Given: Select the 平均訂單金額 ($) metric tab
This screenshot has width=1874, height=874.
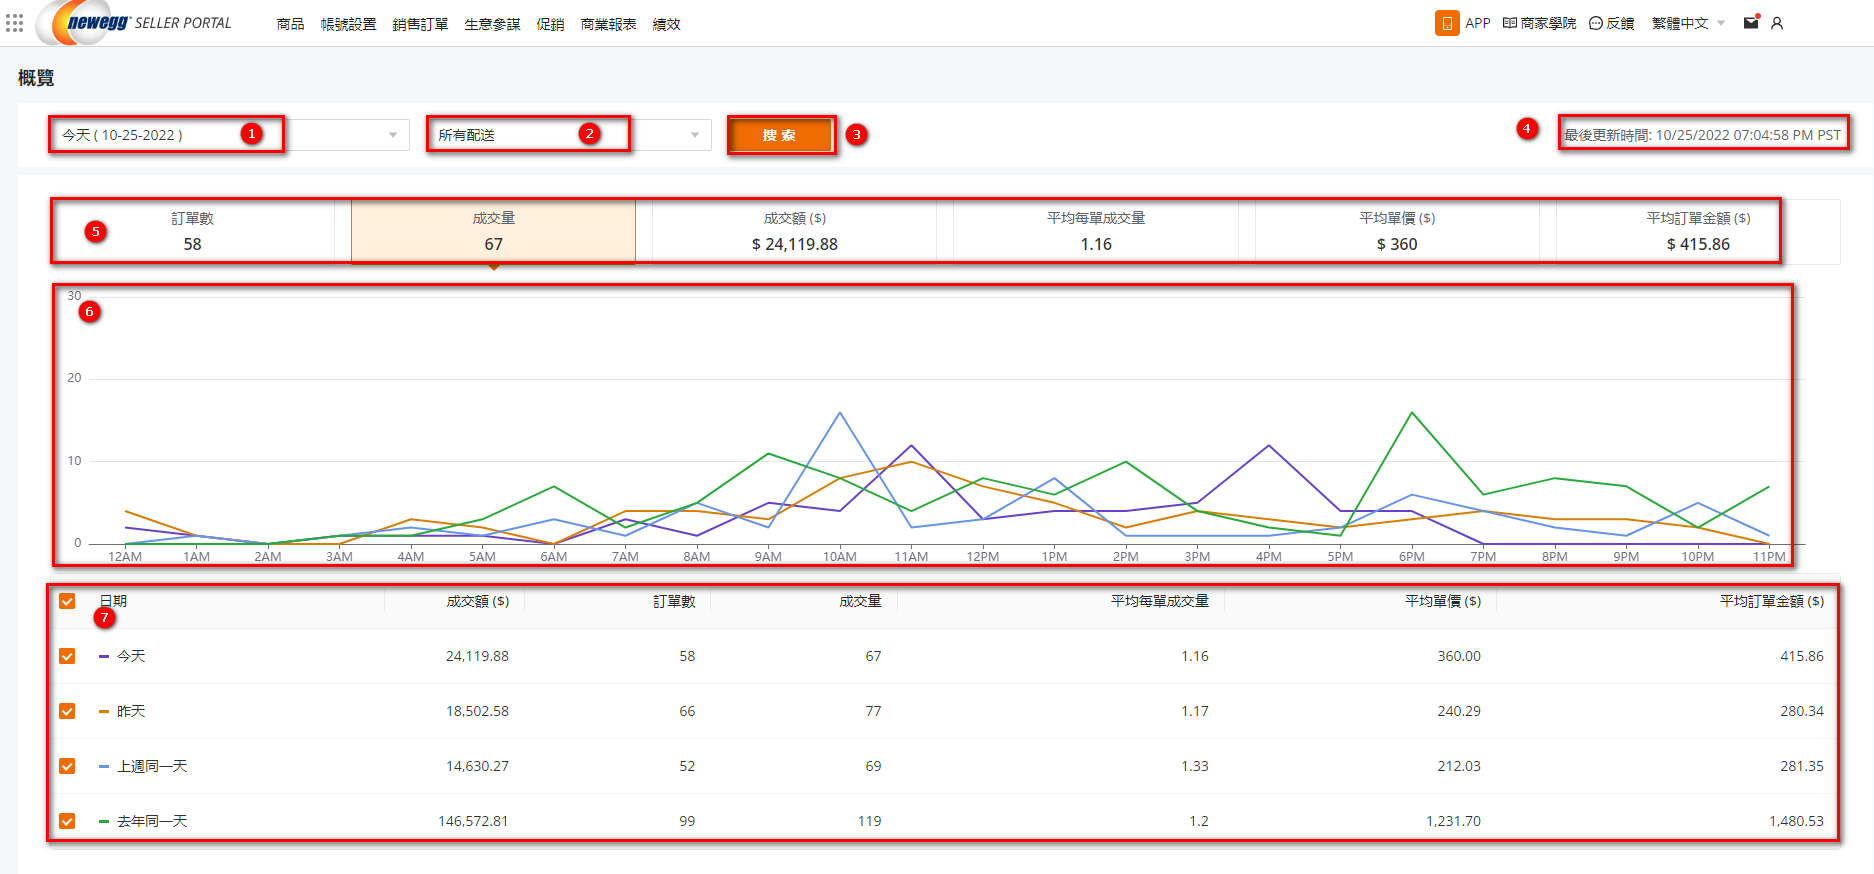Looking at the screenshot, I should coord(1698,231).
